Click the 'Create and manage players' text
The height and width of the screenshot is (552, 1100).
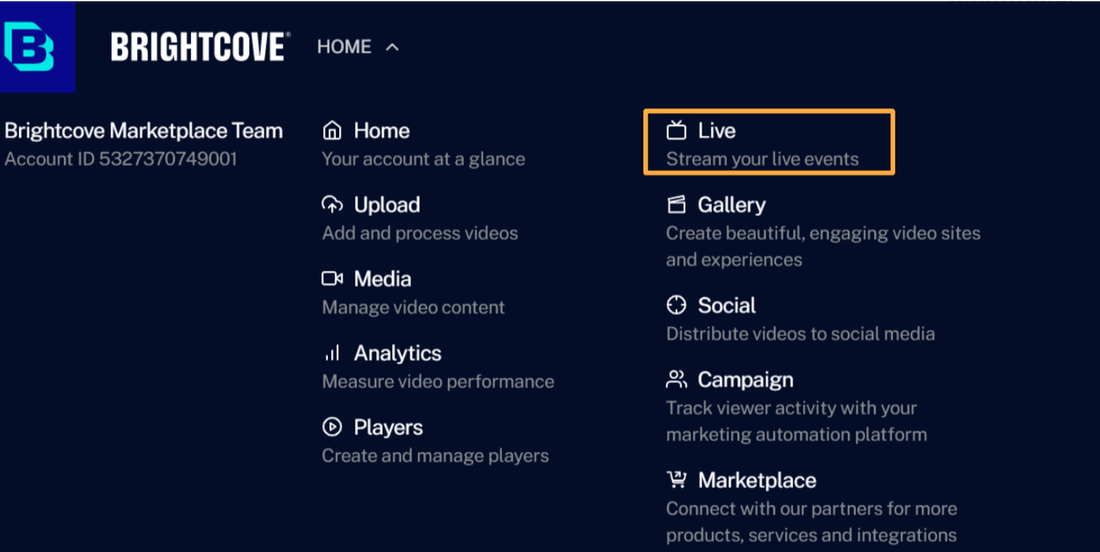click(435, 455)
